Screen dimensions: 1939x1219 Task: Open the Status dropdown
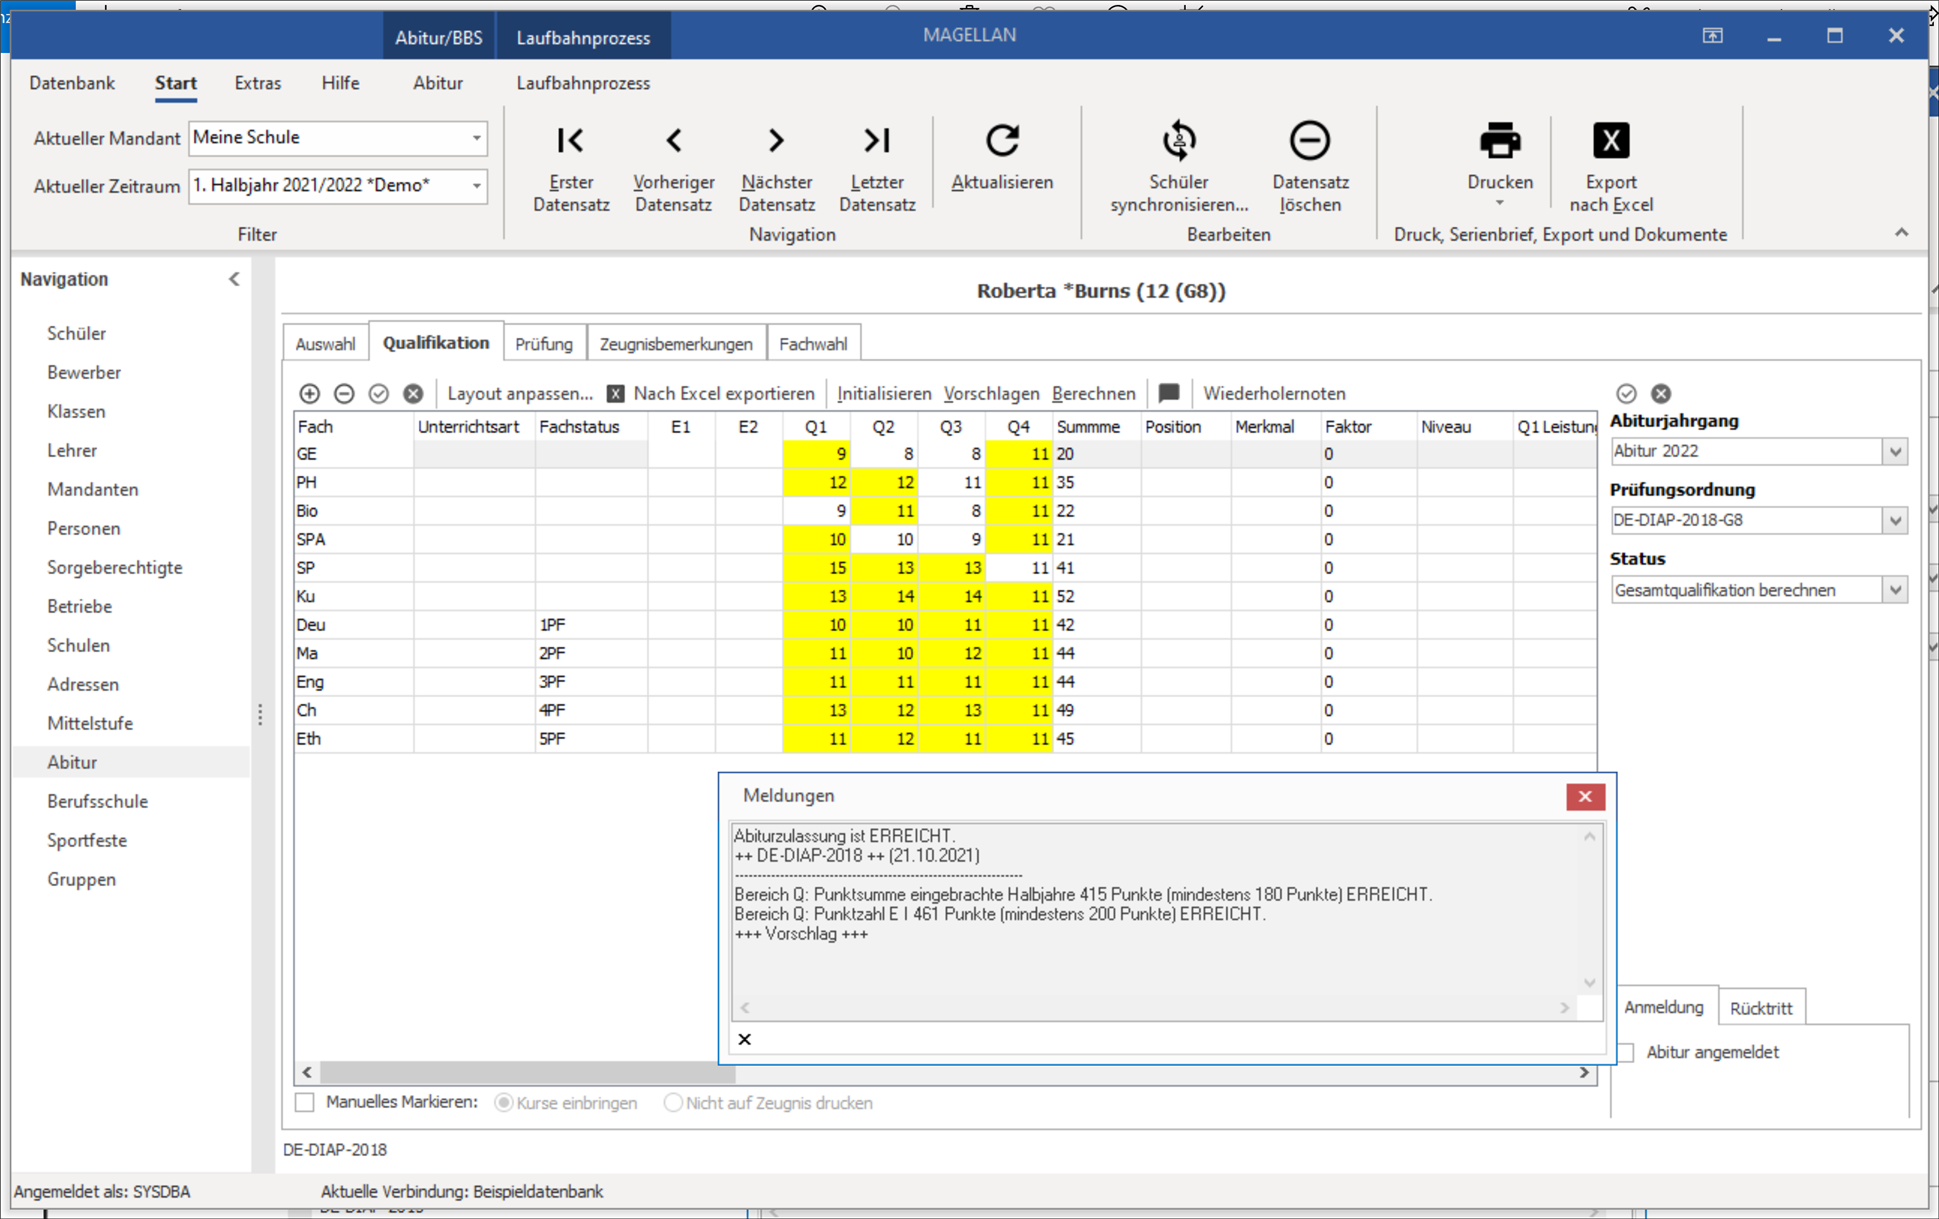click(x=1895, y=590)
